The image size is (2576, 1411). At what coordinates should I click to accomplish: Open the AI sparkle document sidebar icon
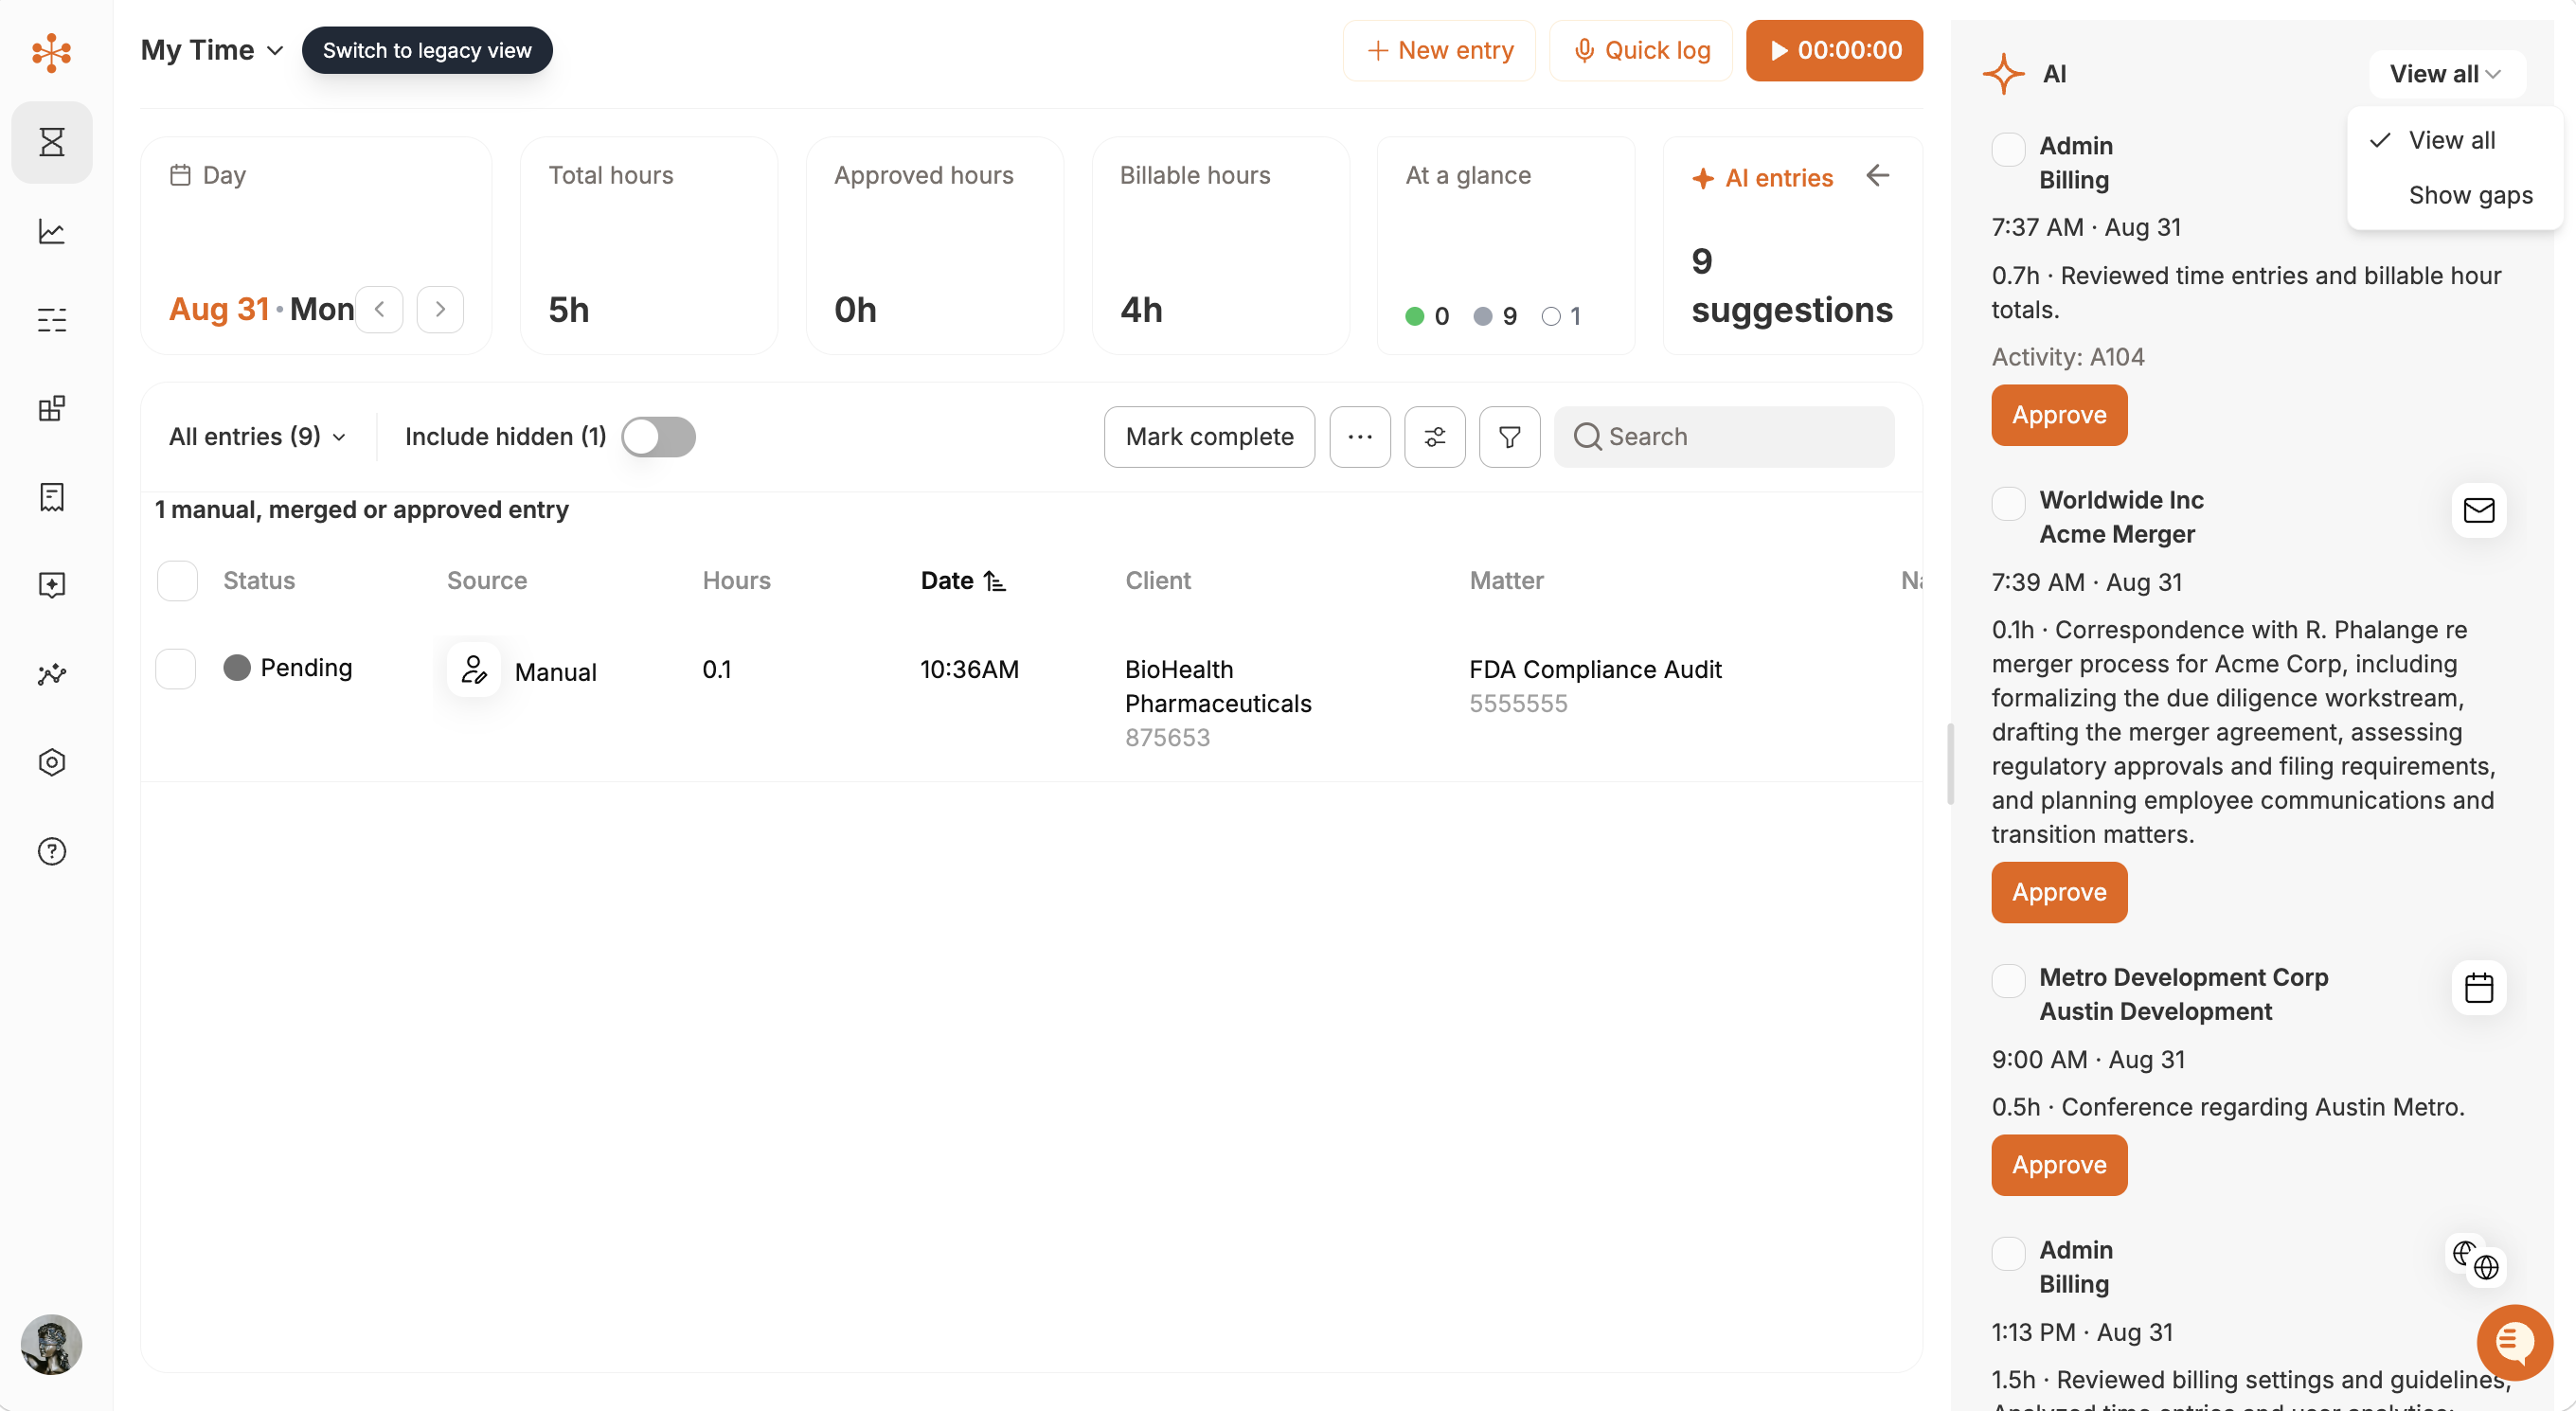pos(52,585)
